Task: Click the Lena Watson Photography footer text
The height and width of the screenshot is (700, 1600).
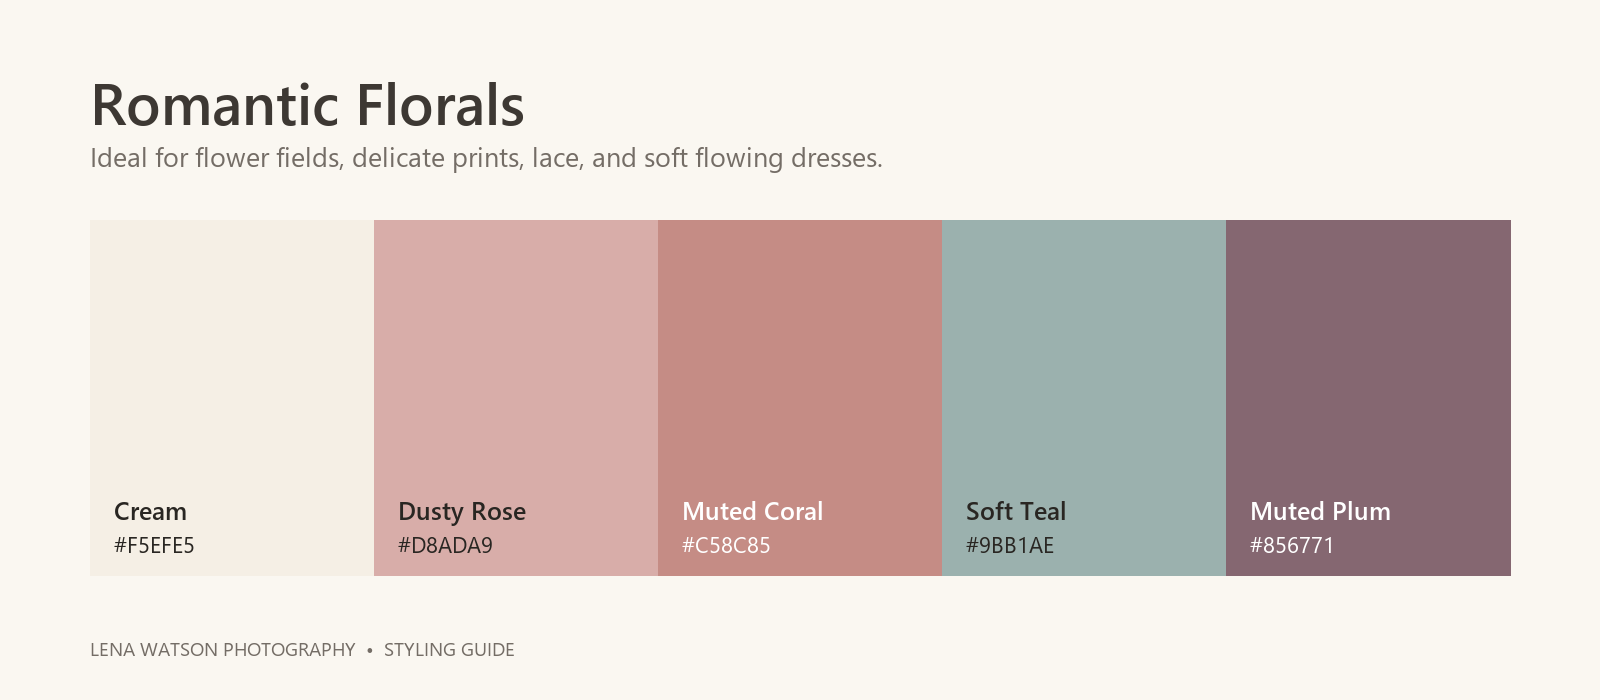Action: (223, 650)
